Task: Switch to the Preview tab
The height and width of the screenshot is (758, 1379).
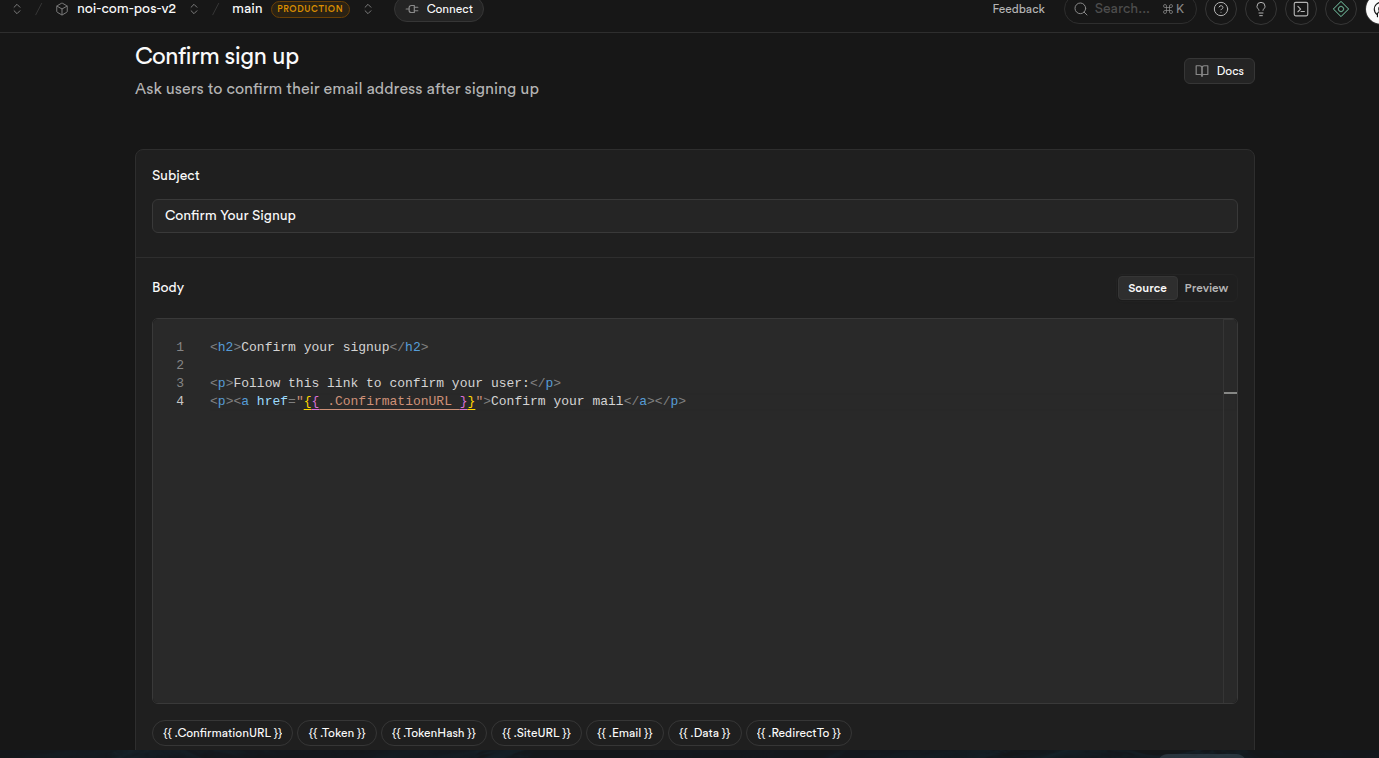Action: pyautogui.click(x=1206, y=288)
